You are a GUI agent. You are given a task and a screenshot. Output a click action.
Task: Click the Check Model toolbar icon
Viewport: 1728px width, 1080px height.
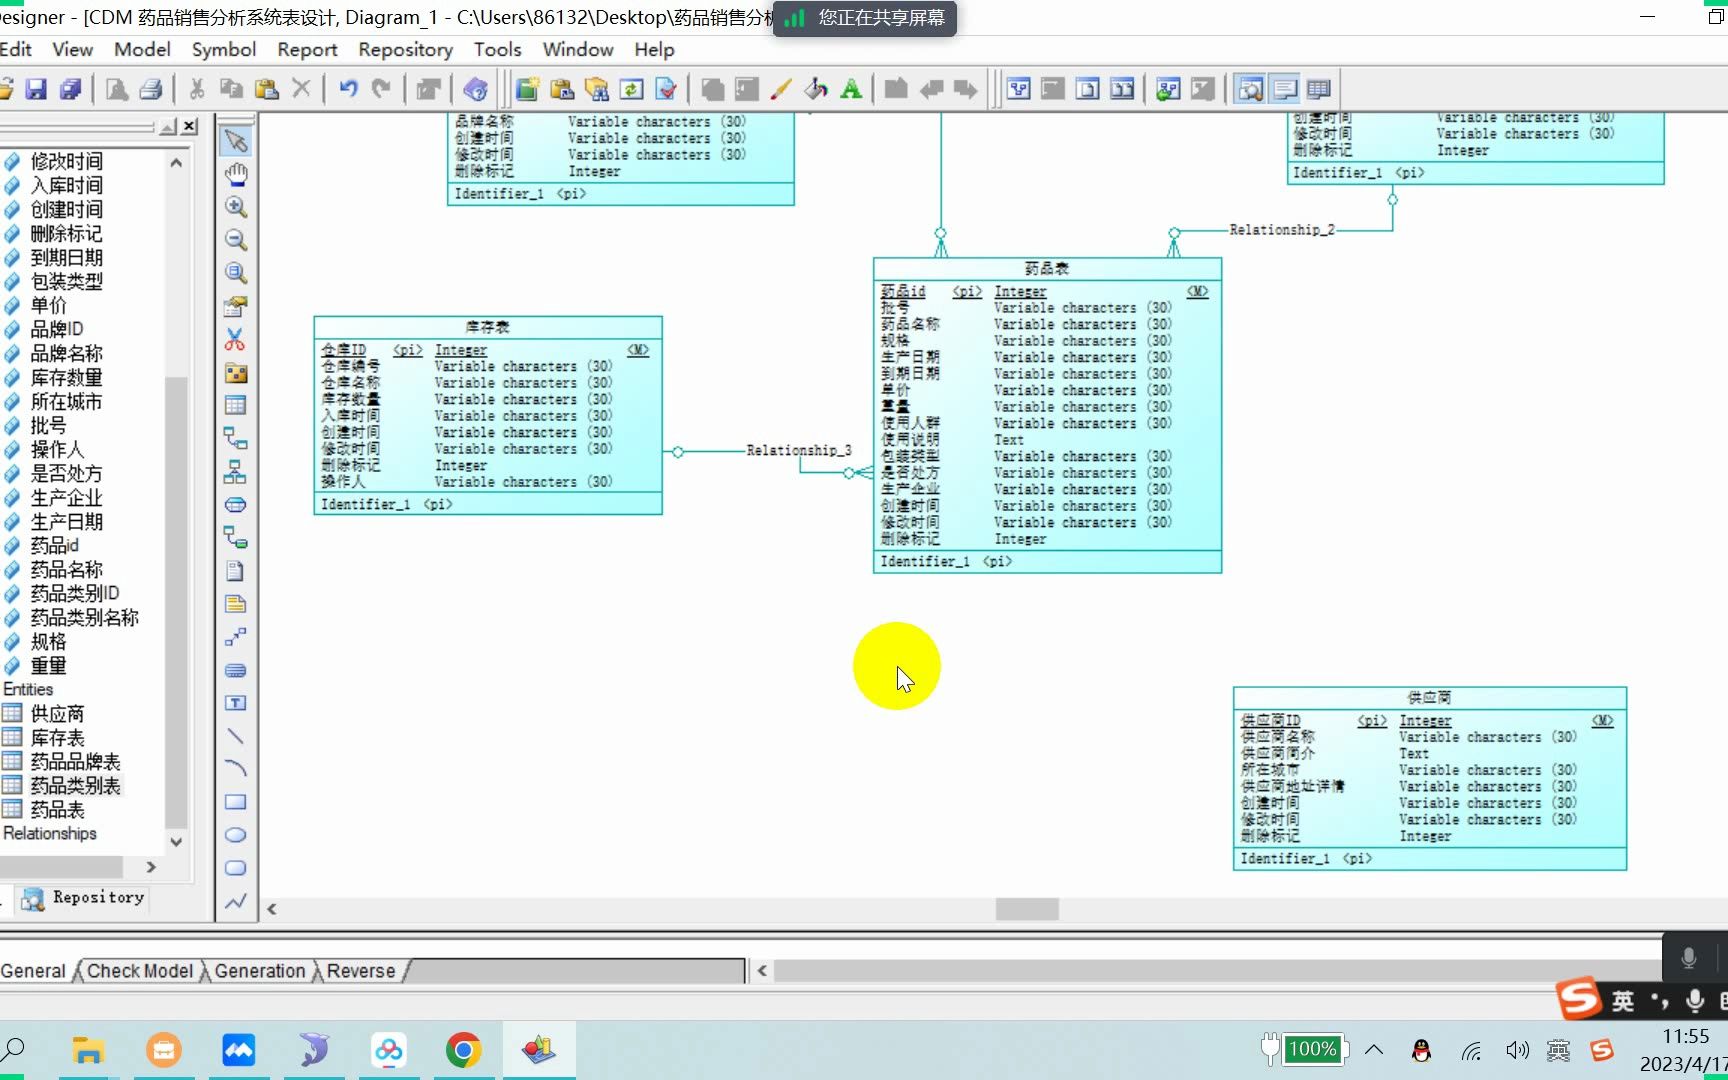pos(666,89)
